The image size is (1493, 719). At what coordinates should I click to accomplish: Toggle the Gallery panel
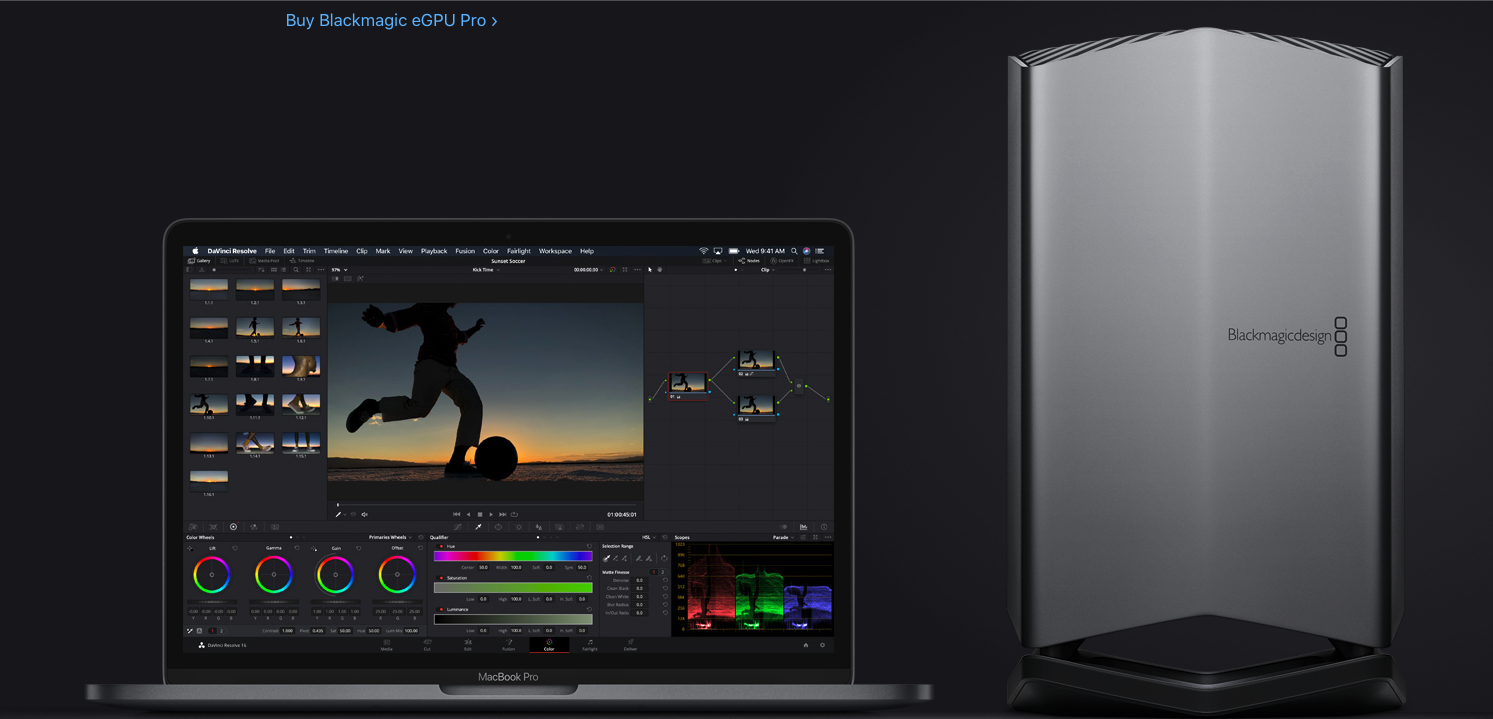pos(199,261)
